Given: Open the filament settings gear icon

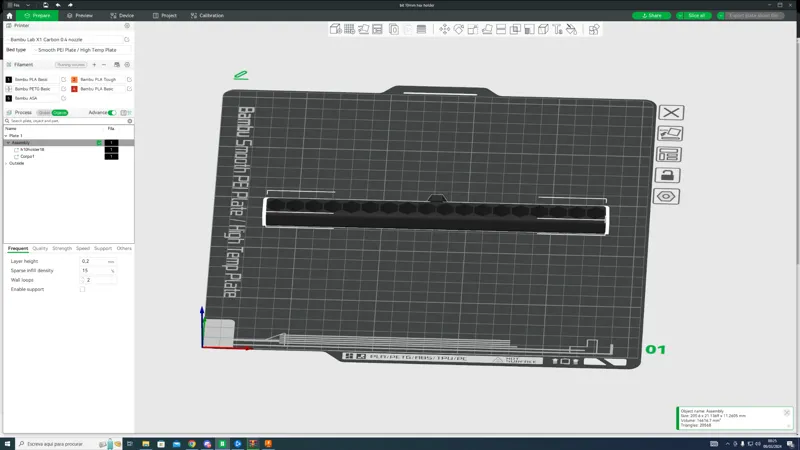Looking at the screenshot, I should [x=127, y=65].
